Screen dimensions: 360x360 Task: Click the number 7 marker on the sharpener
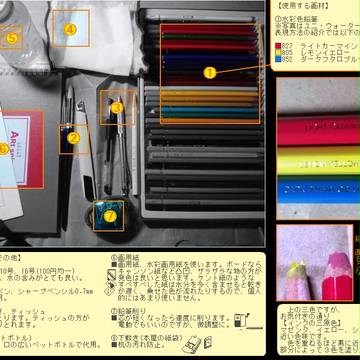109,216
